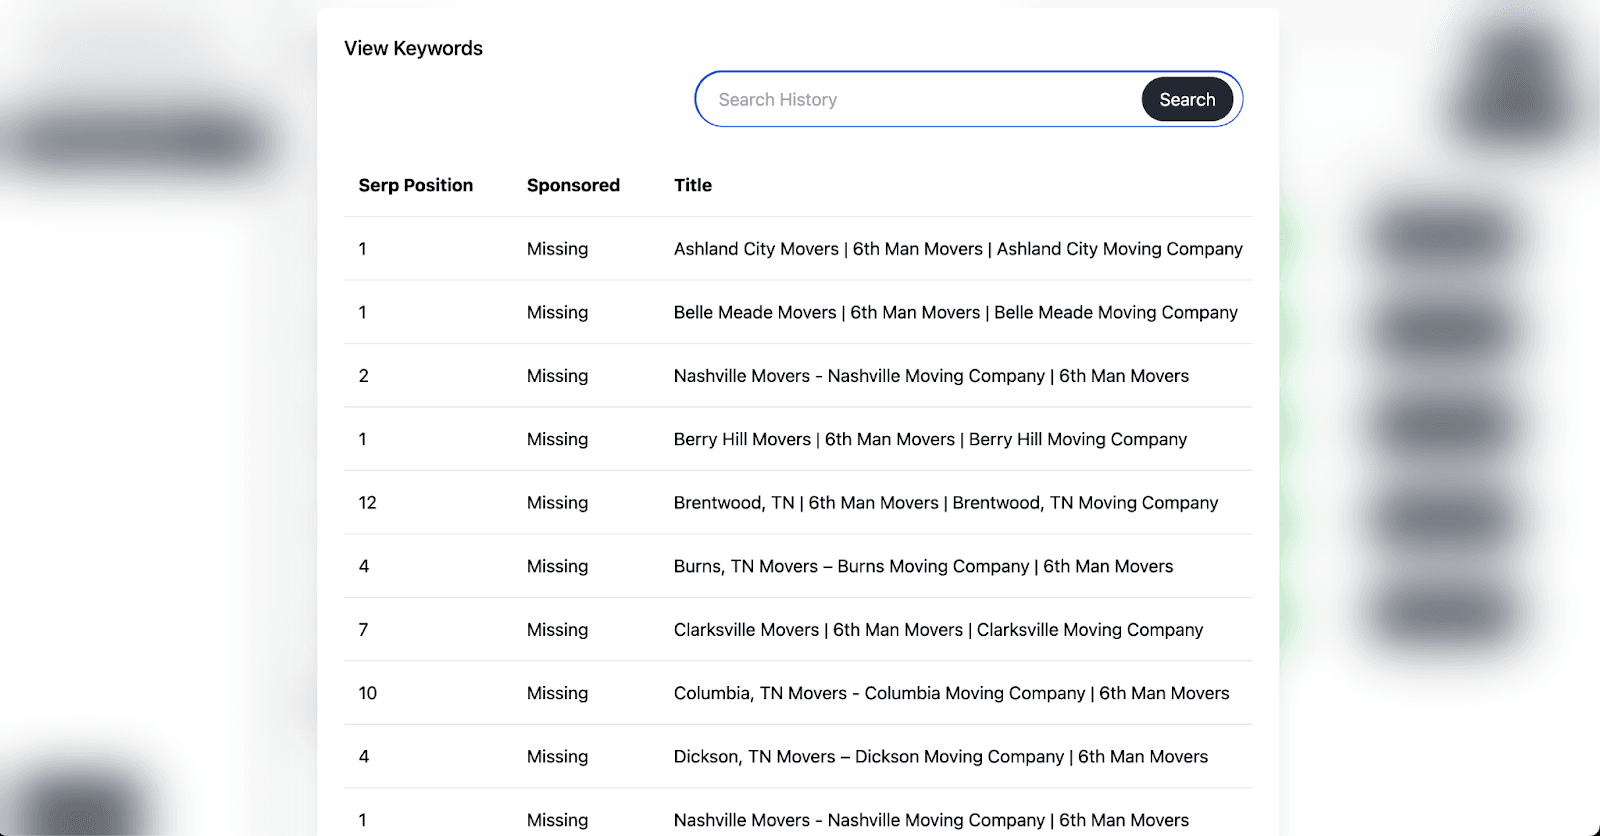Viewport: 1600px width, 836px height.
Task: Click the Title column header
Action: 693,185
